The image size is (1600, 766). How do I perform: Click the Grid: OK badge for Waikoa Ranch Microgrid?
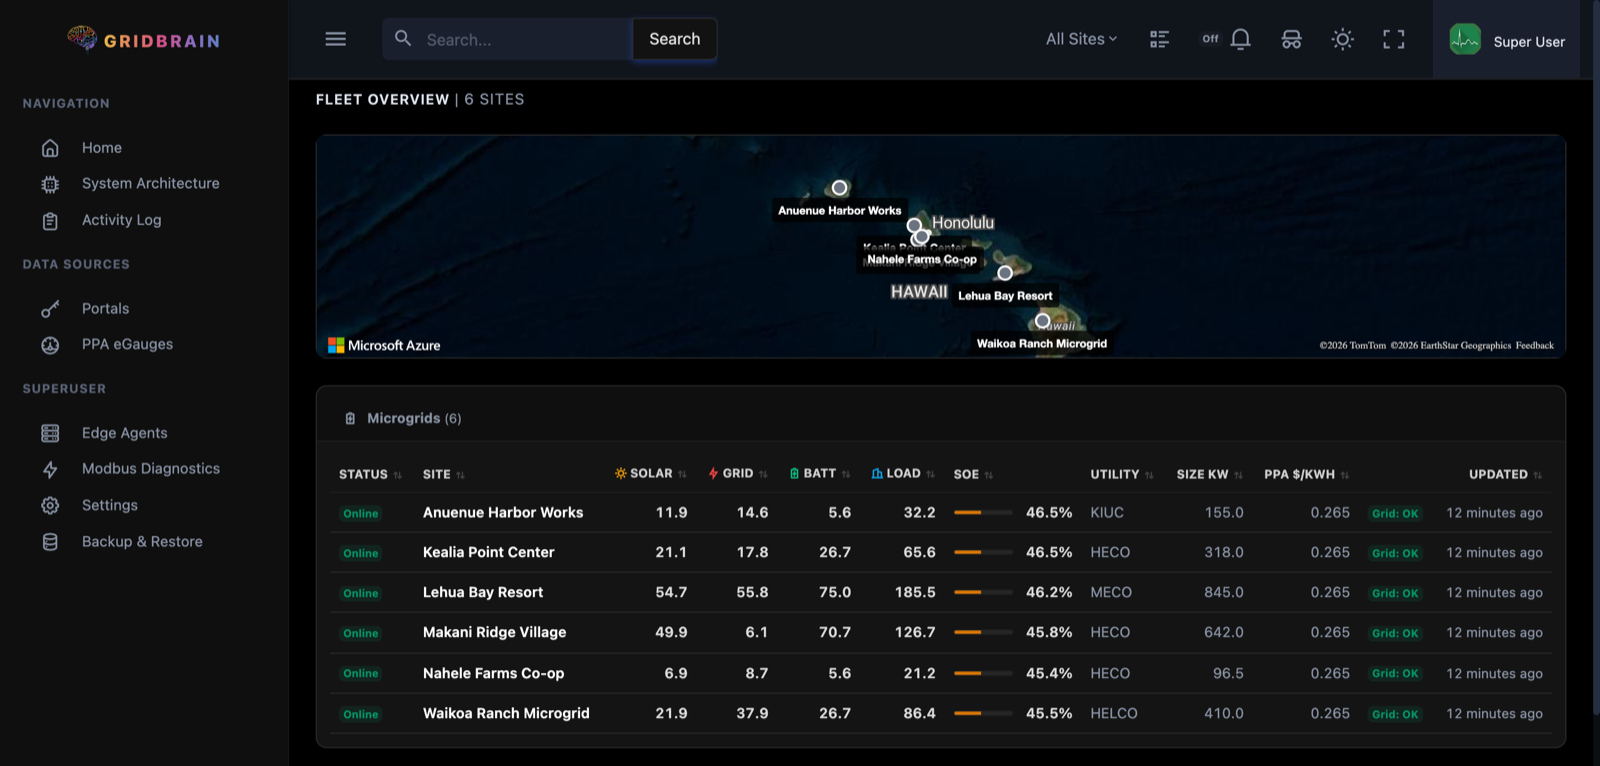coord(1395,714)
